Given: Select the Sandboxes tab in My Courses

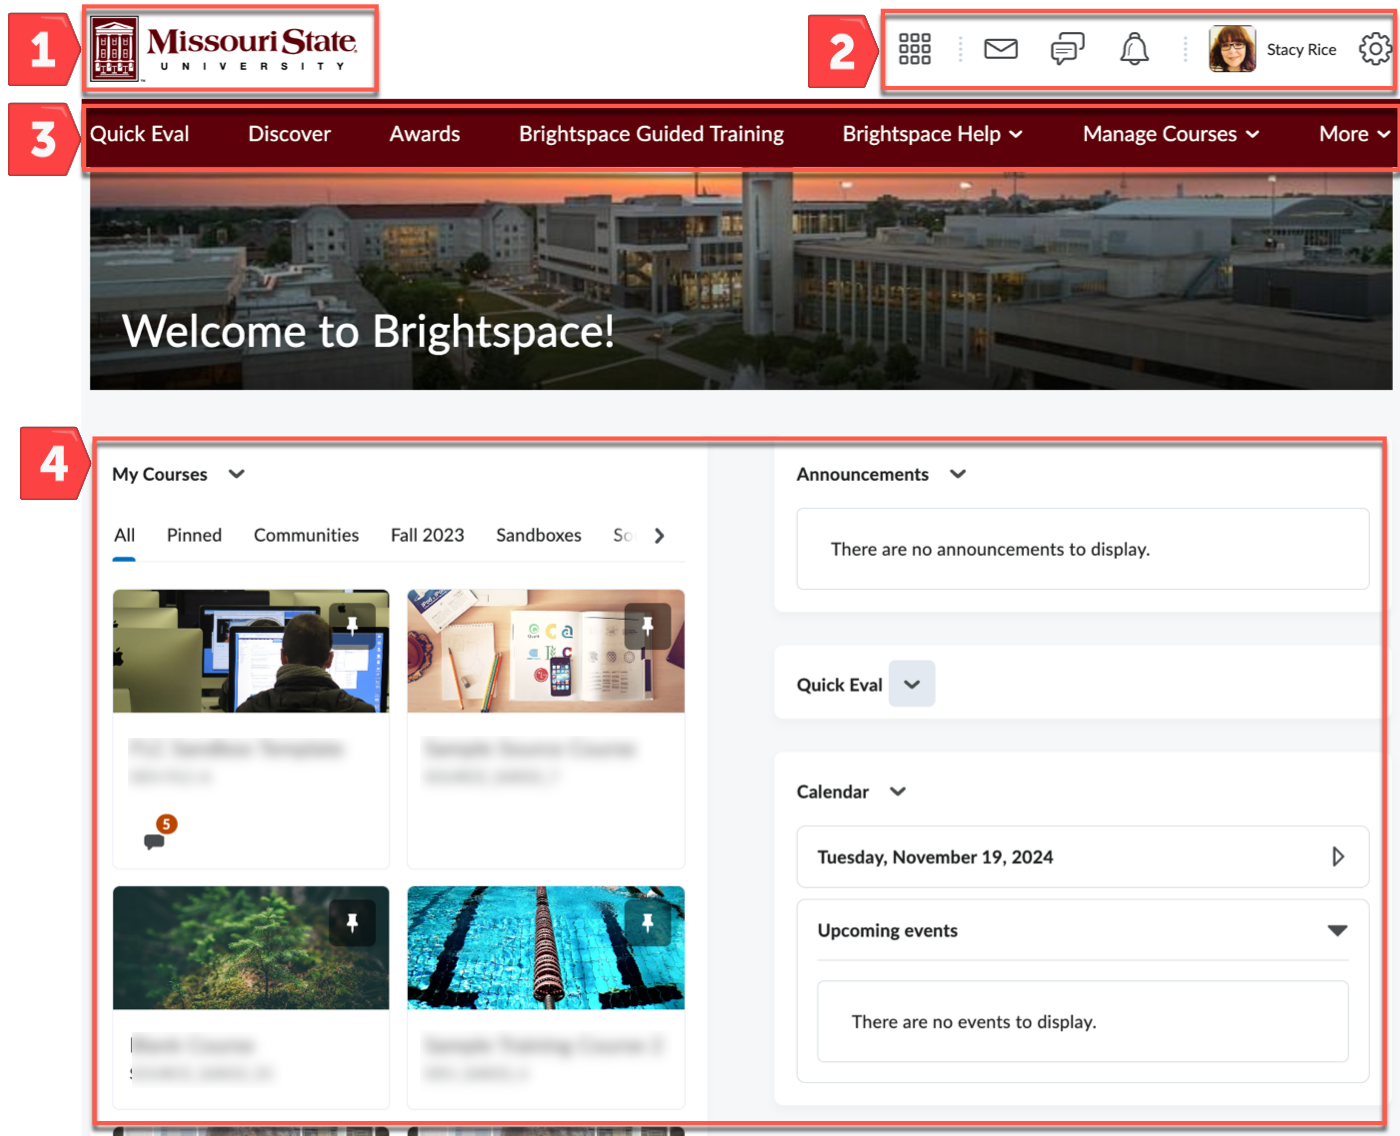Looking at the screenshot, I should click(538, 536).
